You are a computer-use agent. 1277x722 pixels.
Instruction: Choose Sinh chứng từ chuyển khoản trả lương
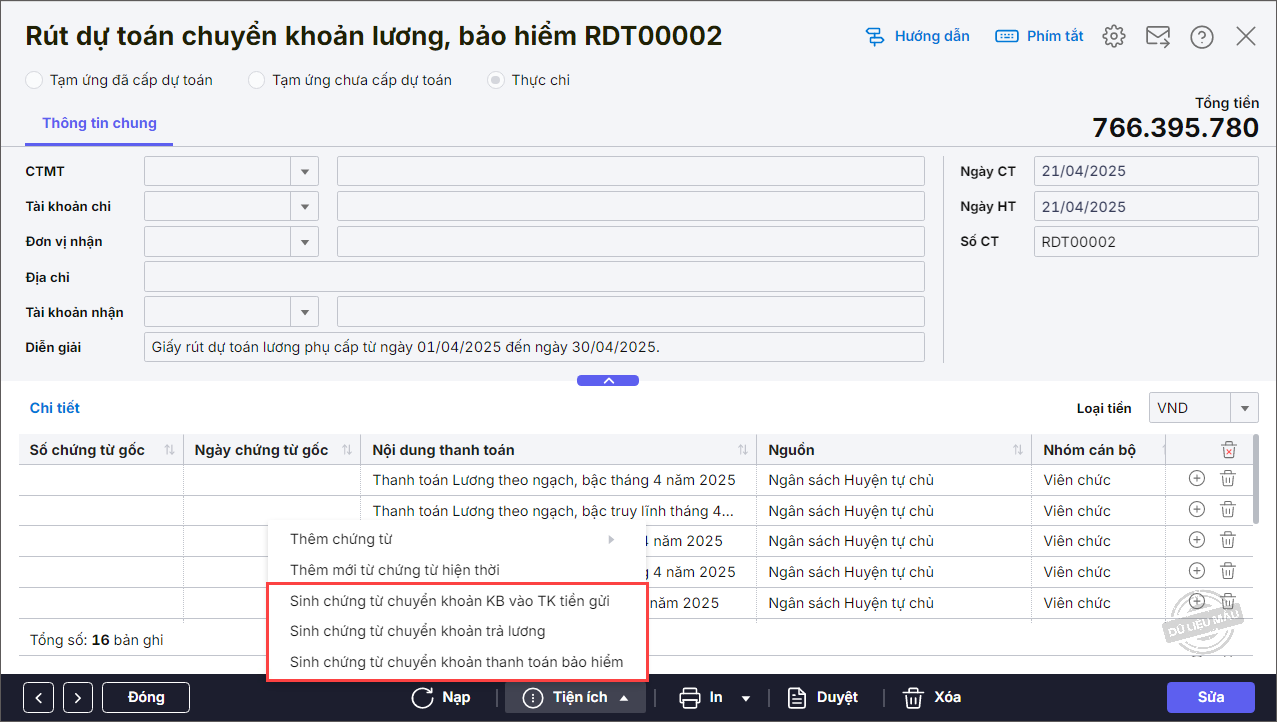click(457, 632)
